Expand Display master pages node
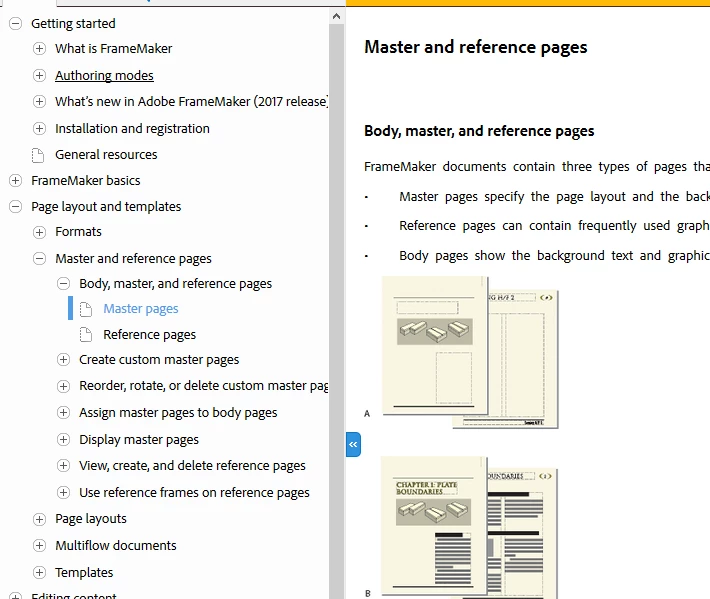The image size is (710, 599). click(63, 439)
